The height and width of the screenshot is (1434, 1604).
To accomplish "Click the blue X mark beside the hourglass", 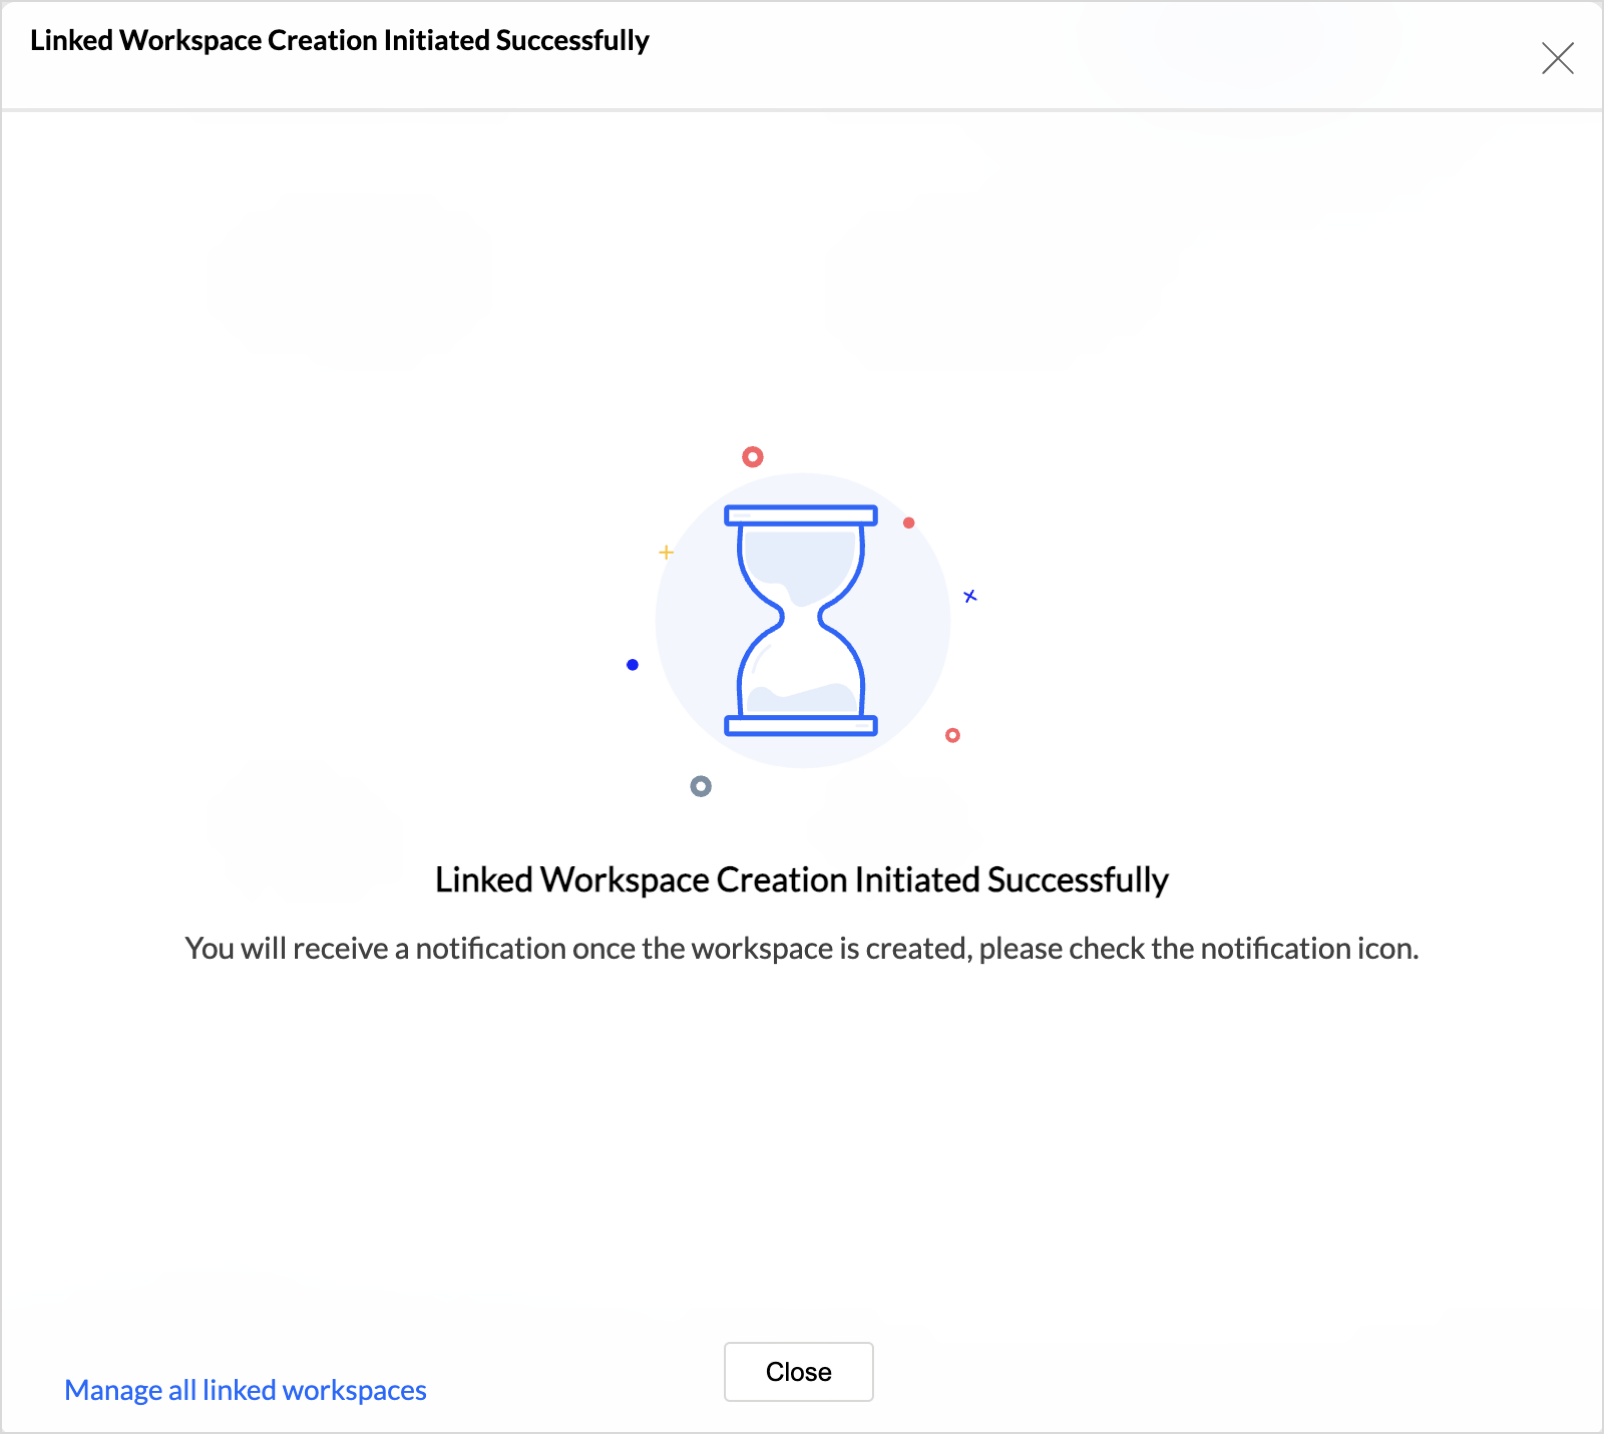I will (970, 596).
